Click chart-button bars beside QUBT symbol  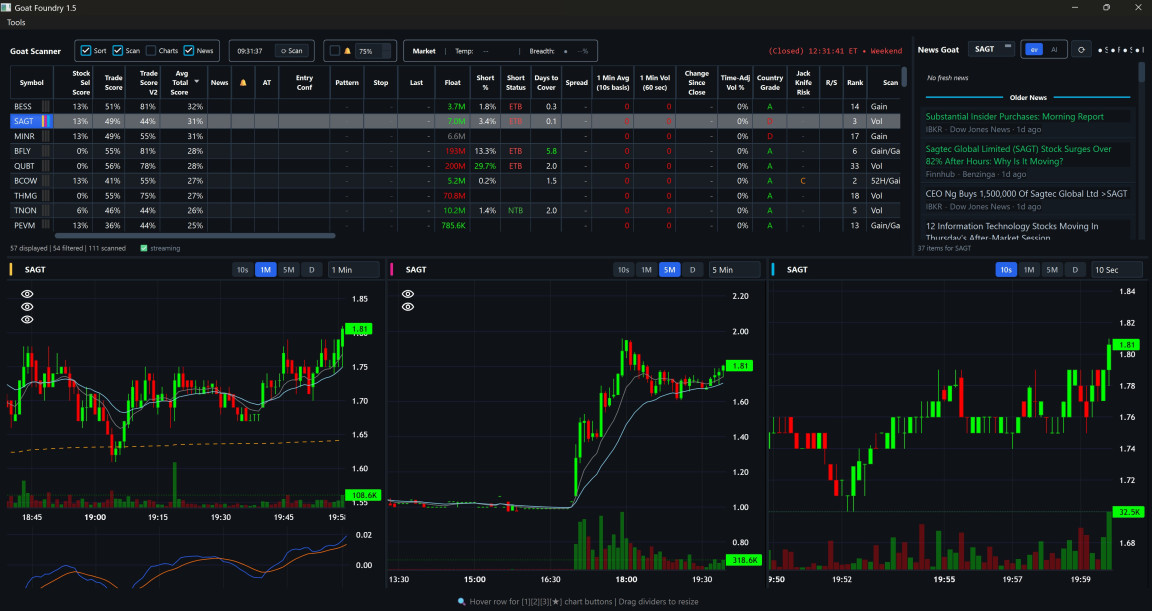(x=46, y=166)
